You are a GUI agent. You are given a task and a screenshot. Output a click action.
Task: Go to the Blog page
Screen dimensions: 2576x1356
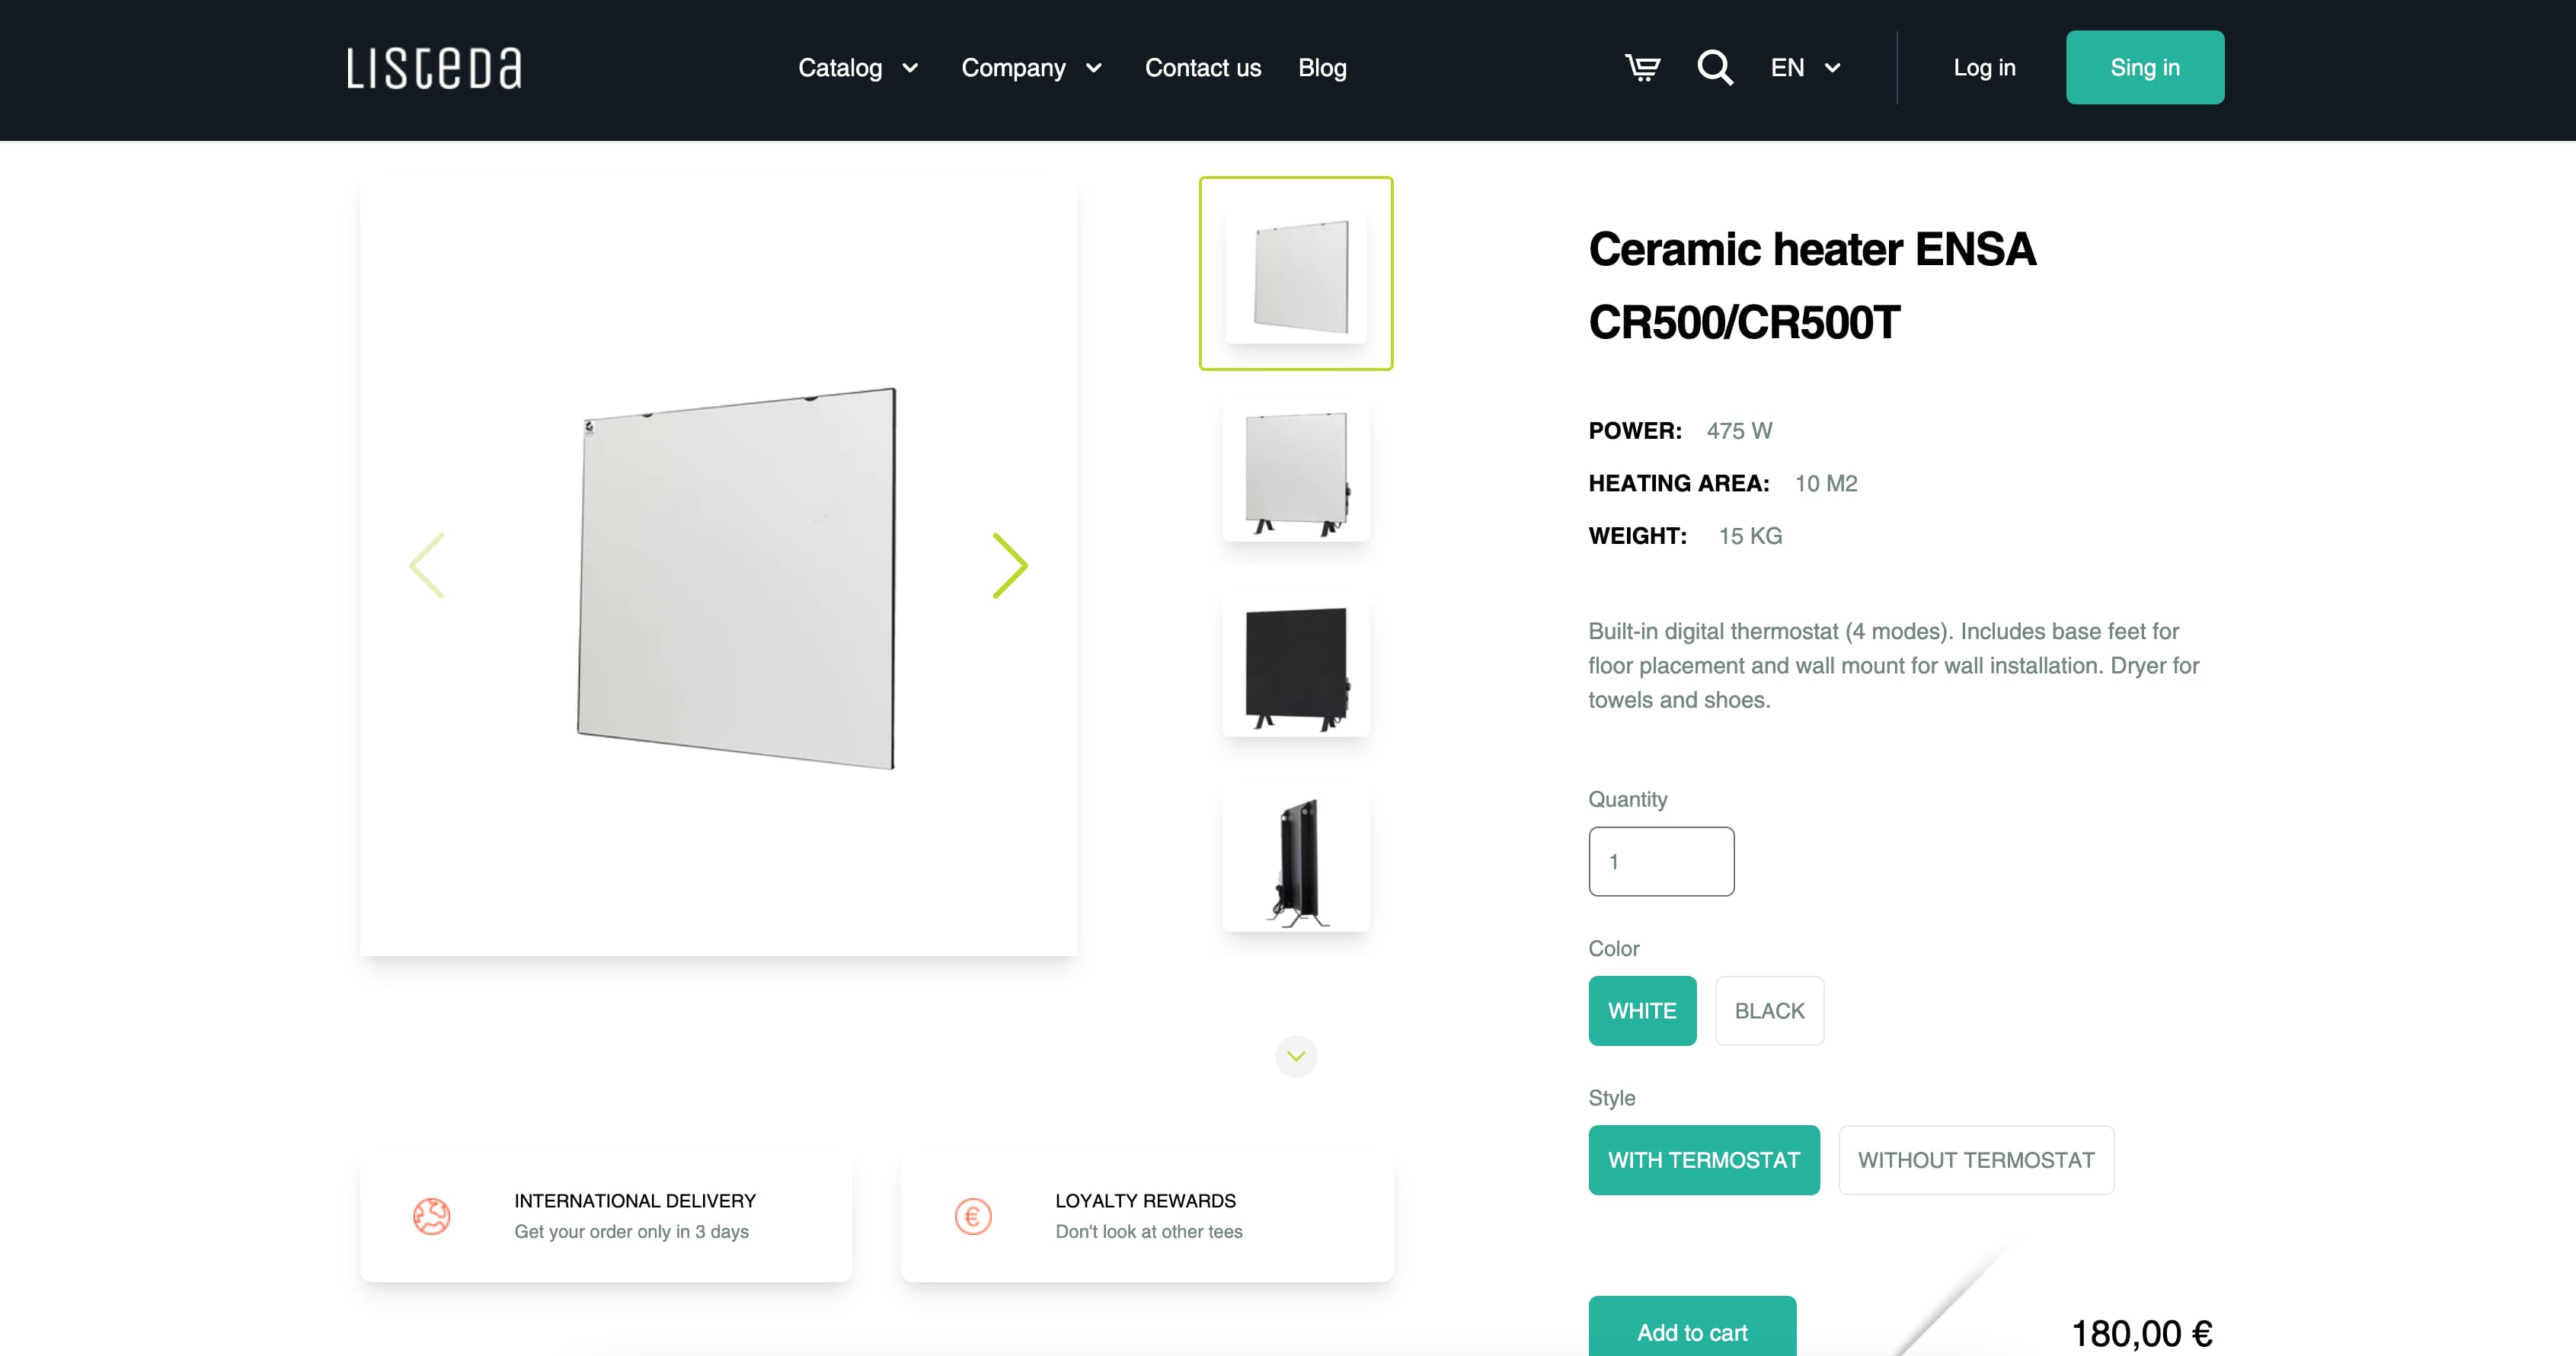[1322, 68]
